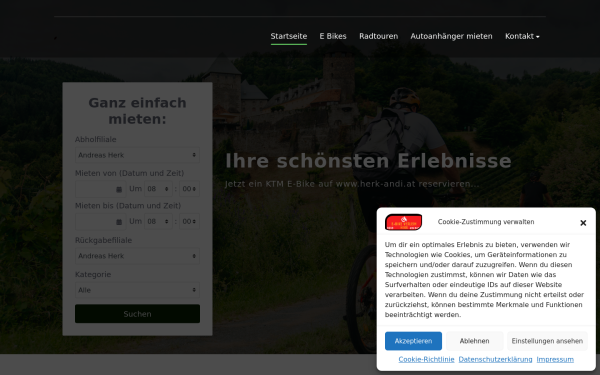Open calendar icon in 'Mieten von' field

pos(119,189)
